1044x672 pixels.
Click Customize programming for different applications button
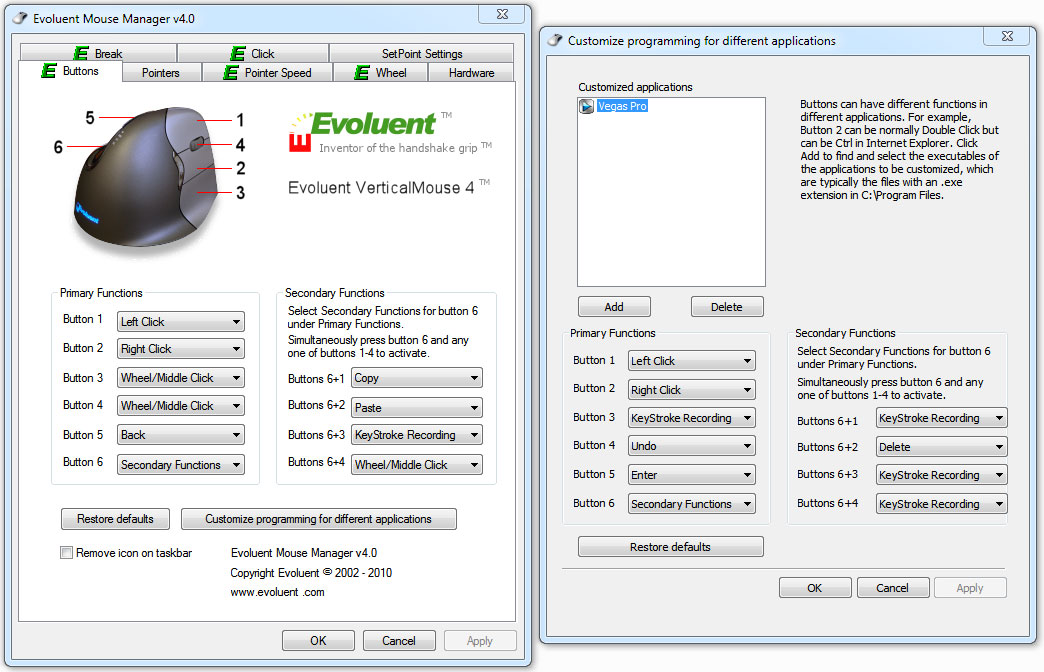click(318, 519)
